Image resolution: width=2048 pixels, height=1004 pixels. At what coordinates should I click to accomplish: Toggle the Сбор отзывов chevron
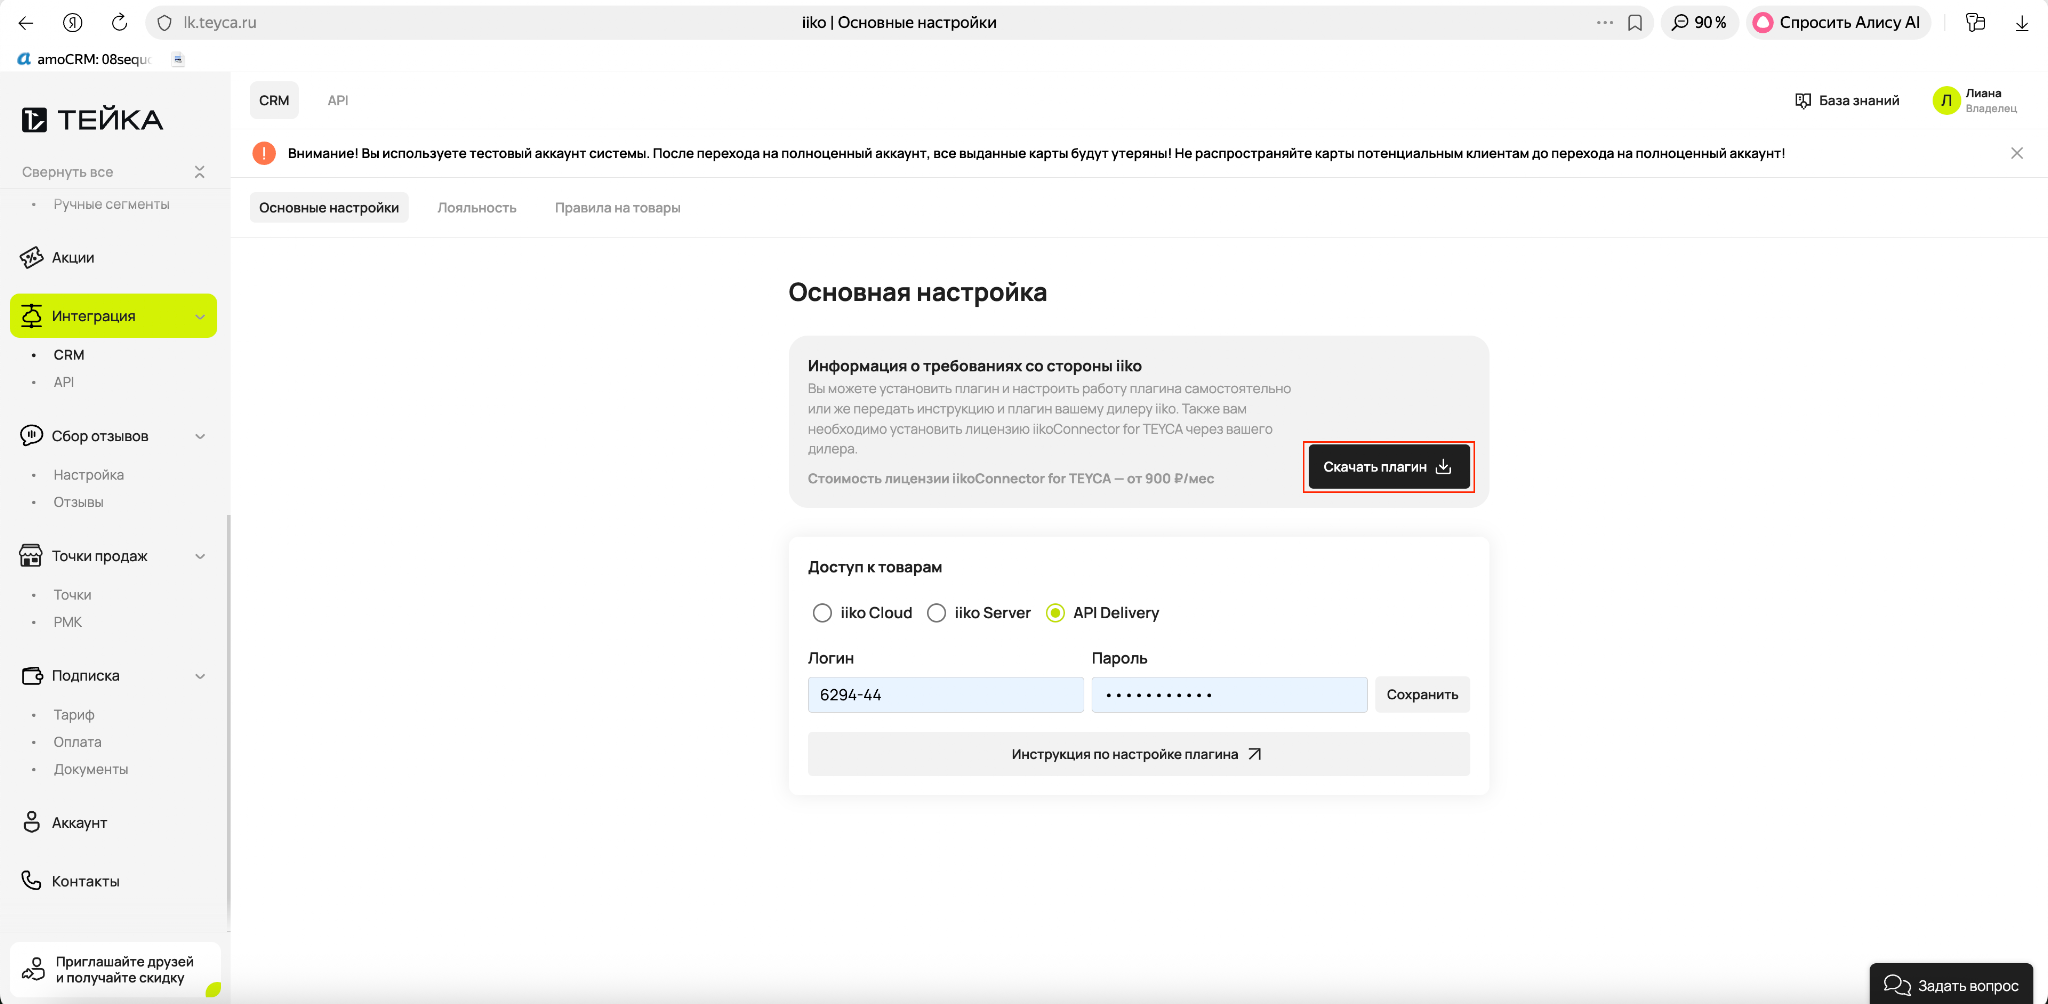click(x=200, y=436)
